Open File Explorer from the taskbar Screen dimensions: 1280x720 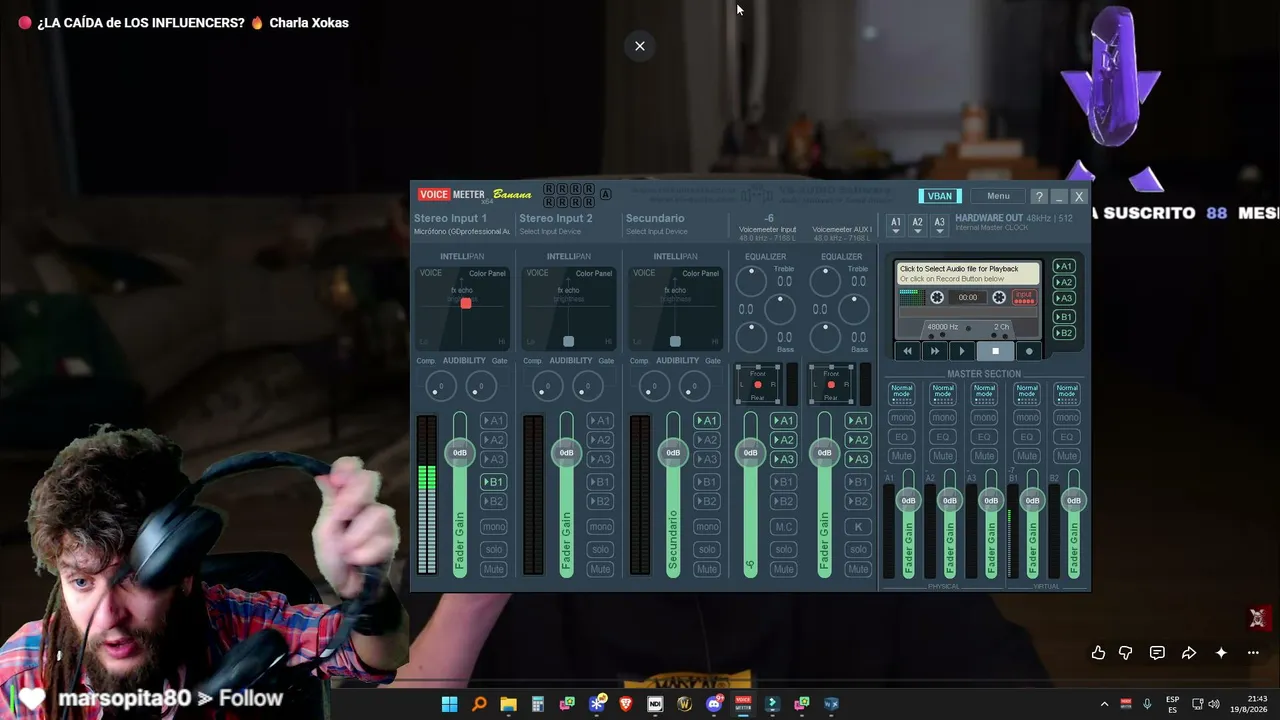[x=508, y=704]
